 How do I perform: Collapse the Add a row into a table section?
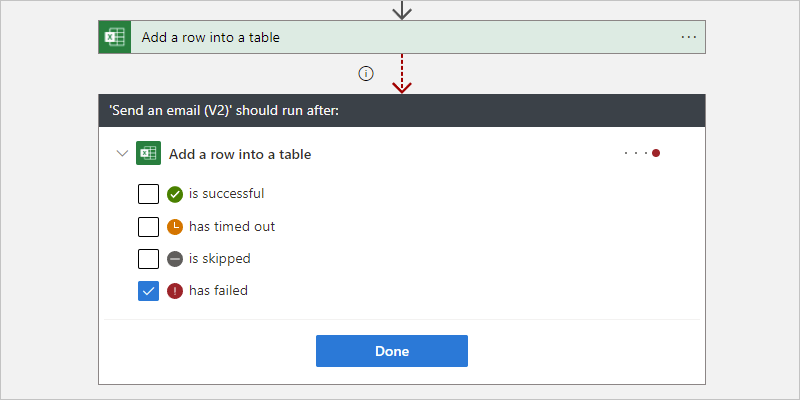pyautogui.click(x=122, y=154)
